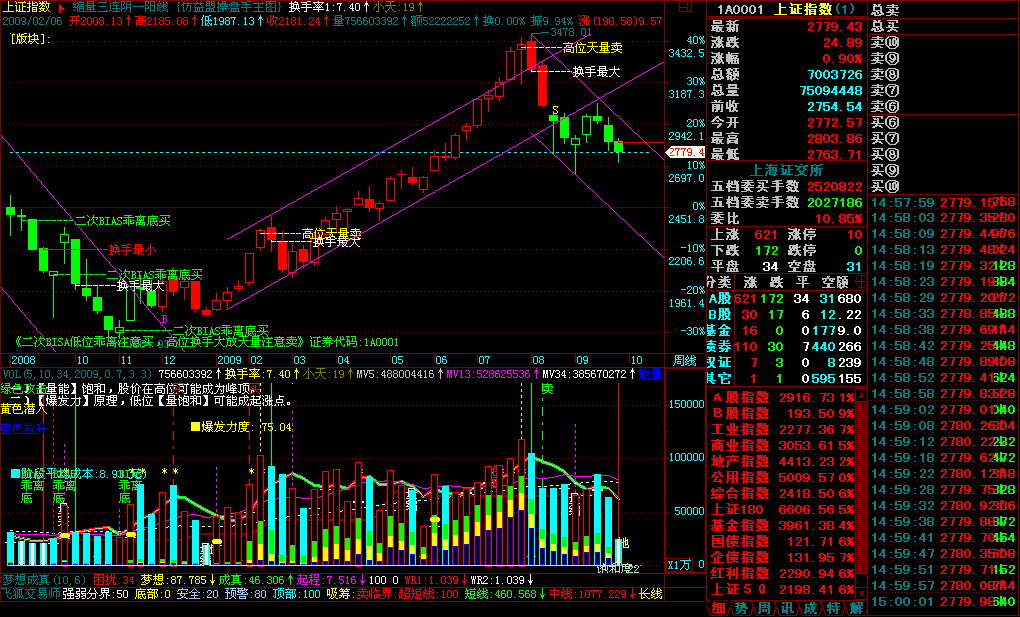Select the 综合指数 row
Viewport: 1020px width, 617px height.
tap(783, 493)
